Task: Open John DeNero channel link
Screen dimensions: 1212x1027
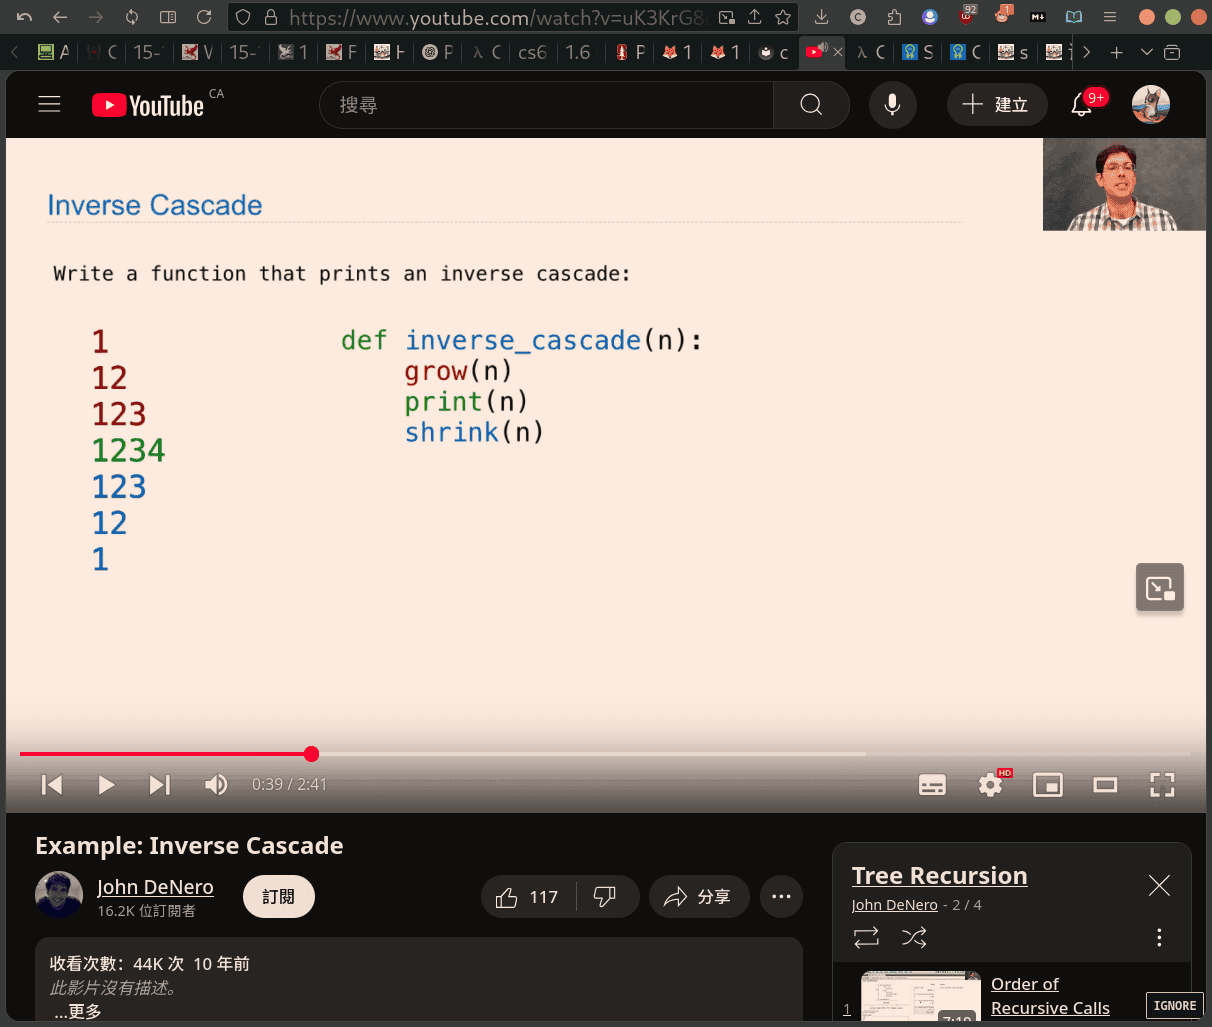Action: (155, 887)
